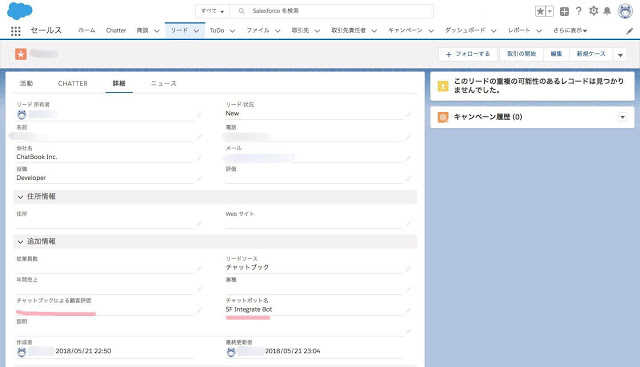This screenshot has height=367, width=640.
Task: Switch to the CHATTER tab
Action: [x=73, y=83]
